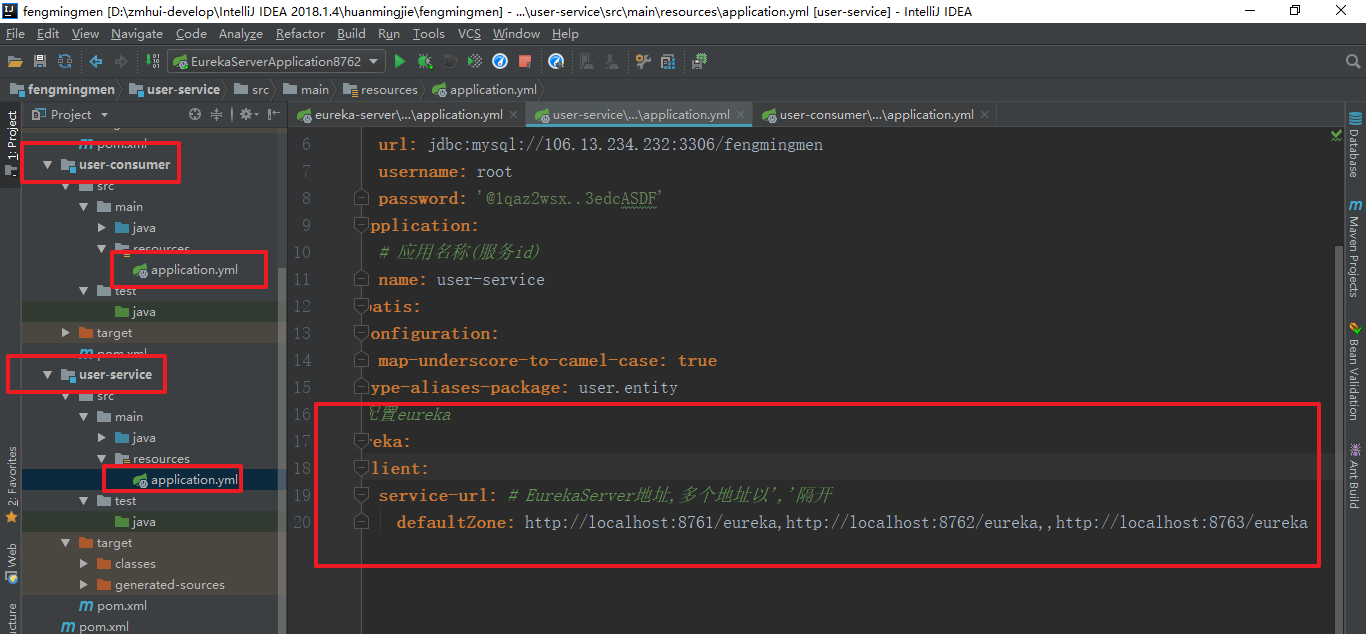Open the File menu

[x=15, y=33]
